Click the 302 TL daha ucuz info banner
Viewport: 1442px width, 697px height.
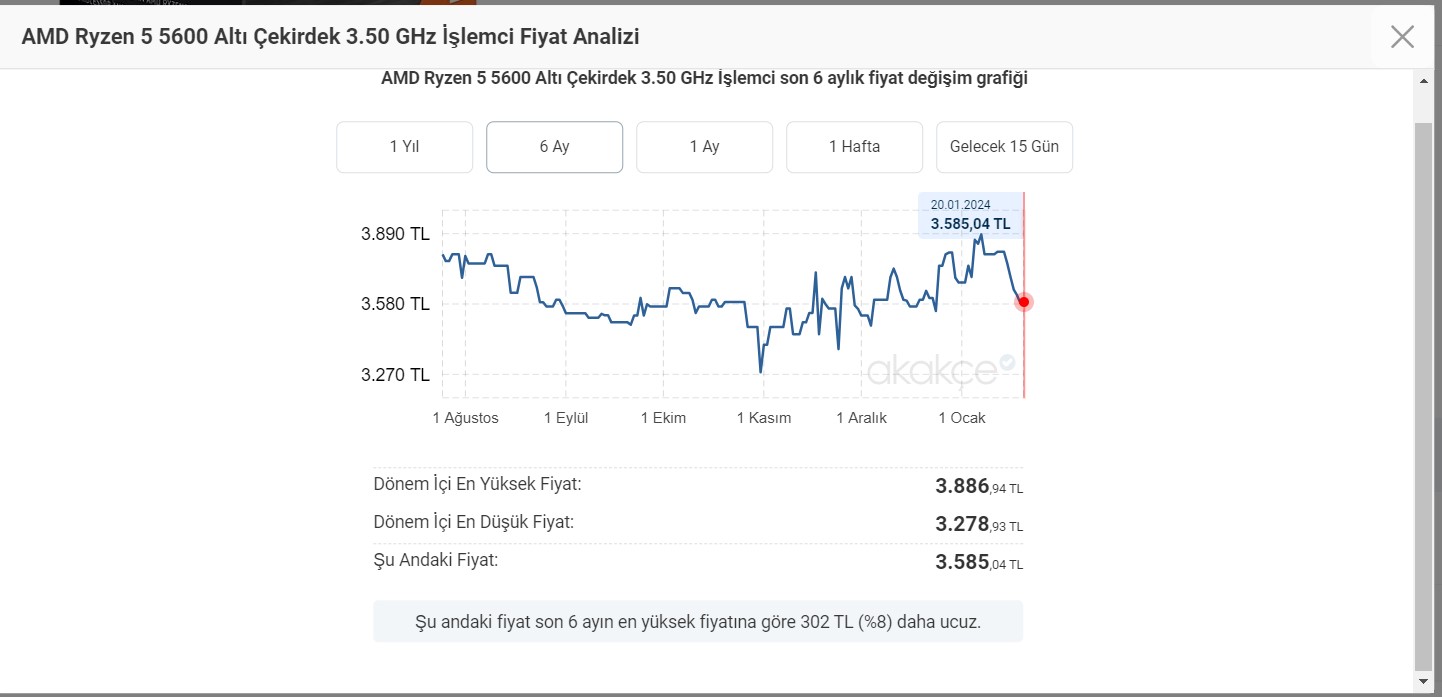(x=698, y=622)
